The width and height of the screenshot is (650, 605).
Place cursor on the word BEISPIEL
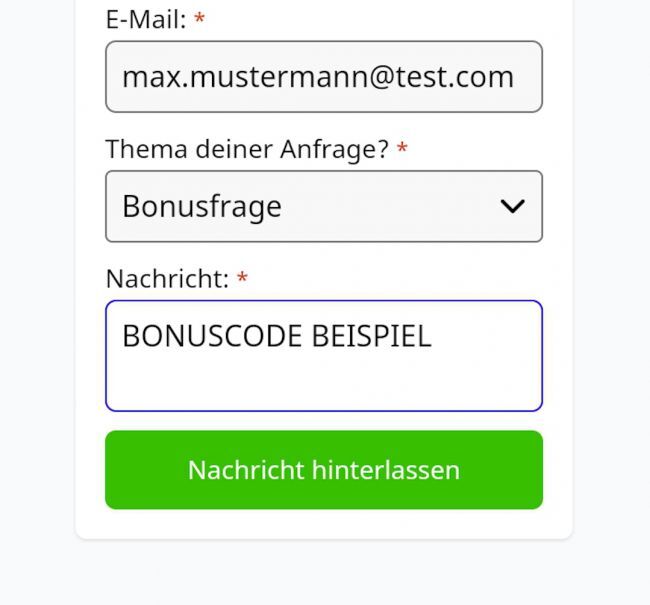click(x=371, y=336)
